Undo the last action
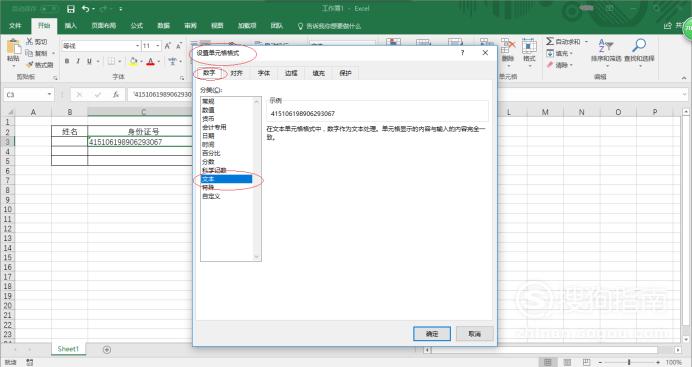 (x=86, y=9)
